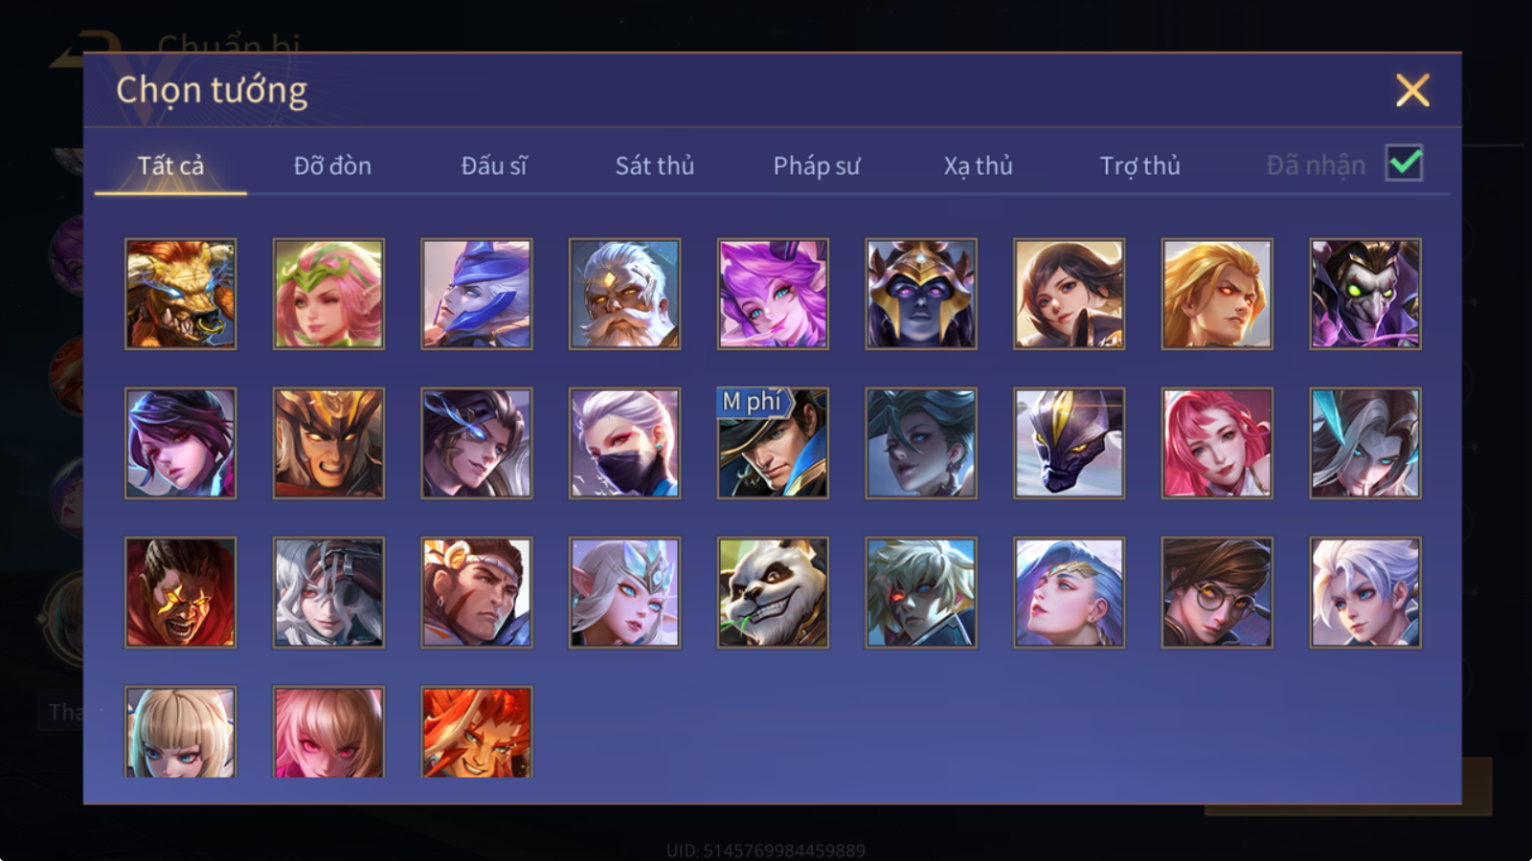The width and height of the screenshot is (1532, 861).
Task: Select the Tất cả tab
Action: (x=171, y=166)
